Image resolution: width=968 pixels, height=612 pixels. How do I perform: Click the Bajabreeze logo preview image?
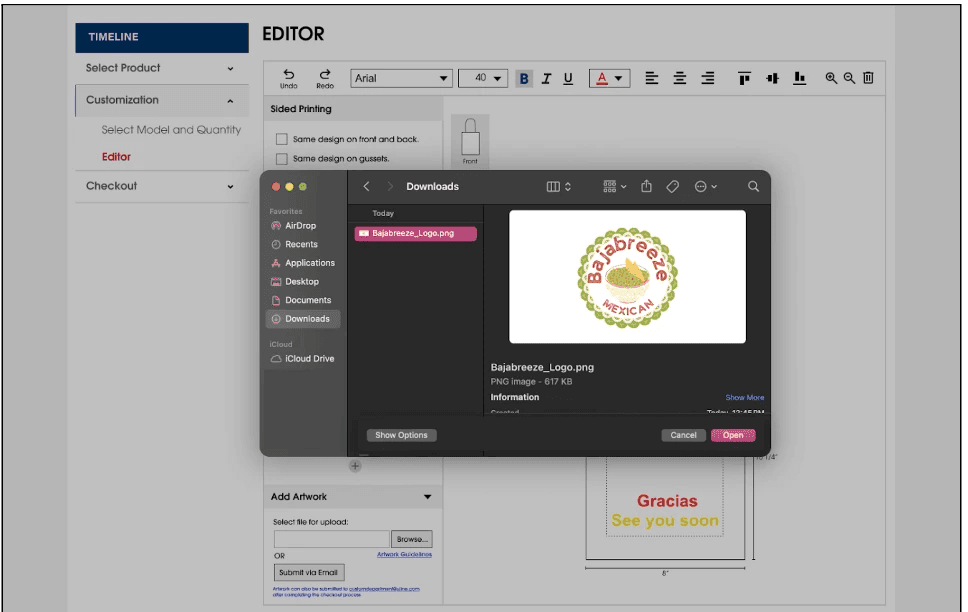627,277
